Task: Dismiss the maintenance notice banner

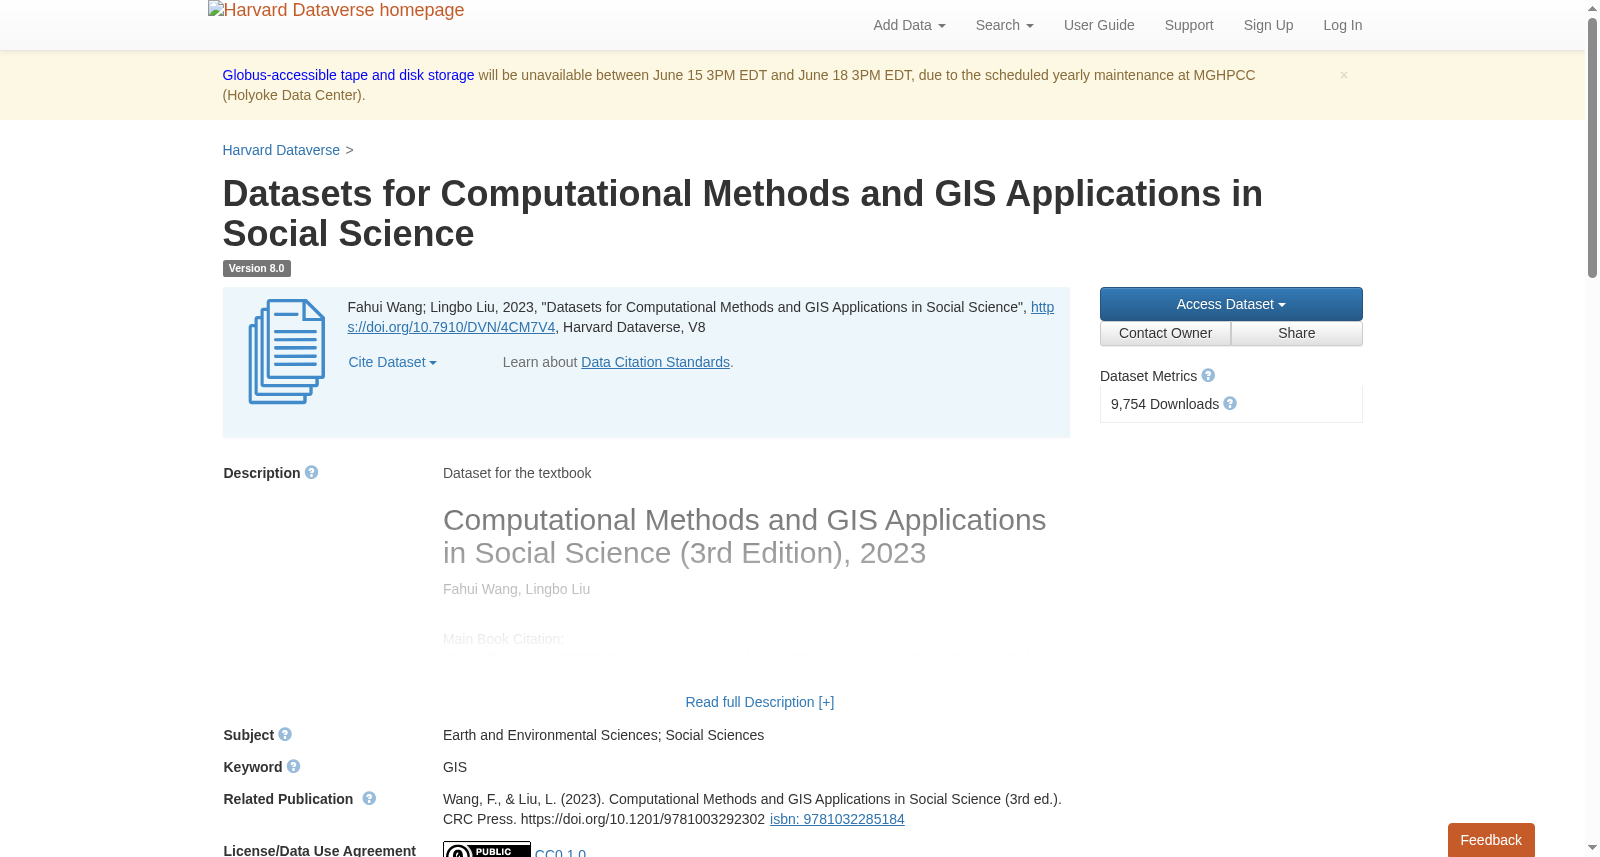Action: 1344,75
